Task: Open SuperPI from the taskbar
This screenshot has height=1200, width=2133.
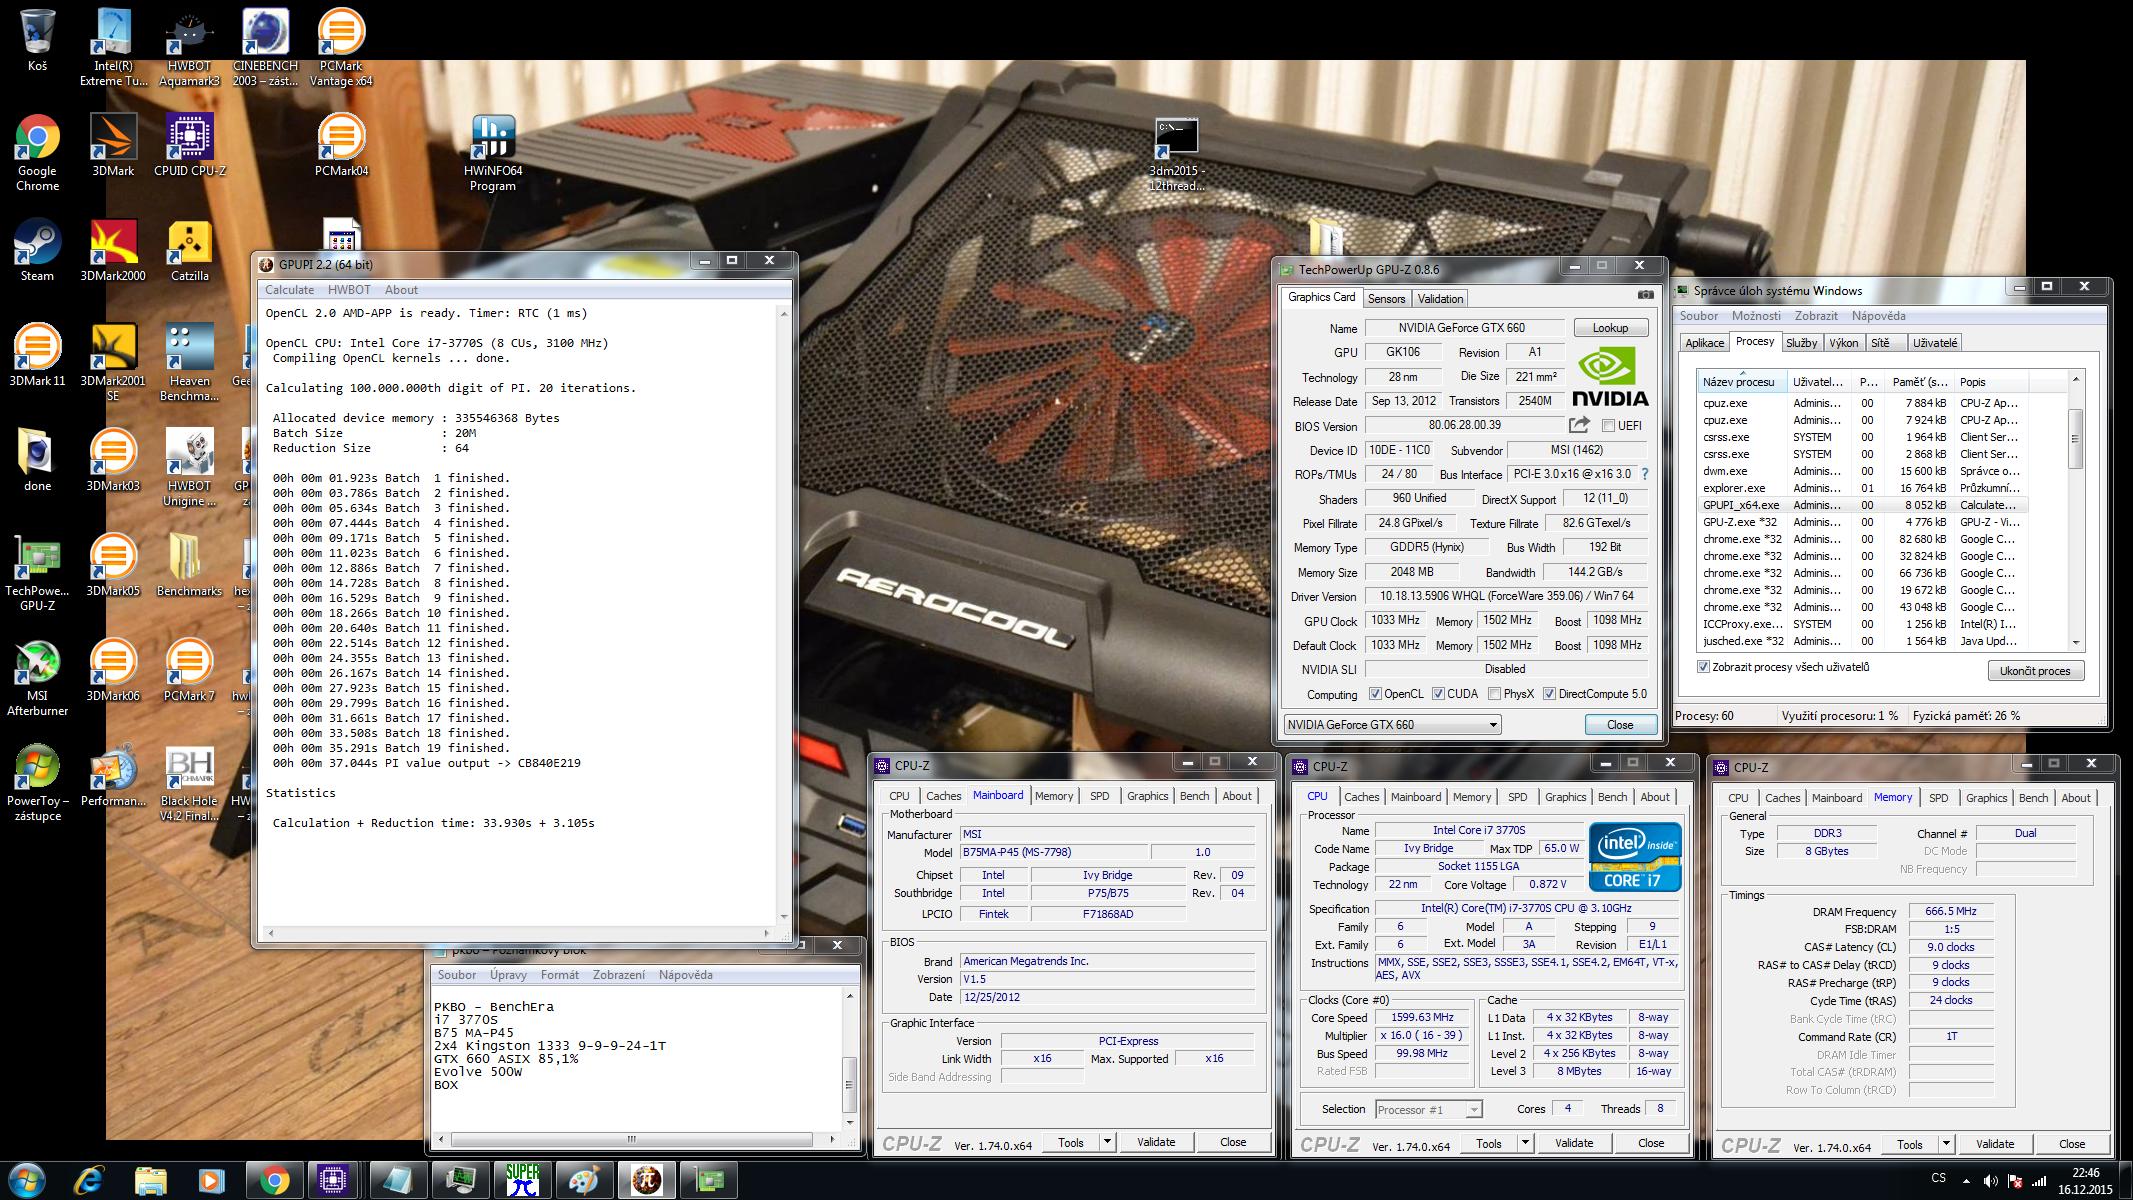Action: coord(522,1181)
